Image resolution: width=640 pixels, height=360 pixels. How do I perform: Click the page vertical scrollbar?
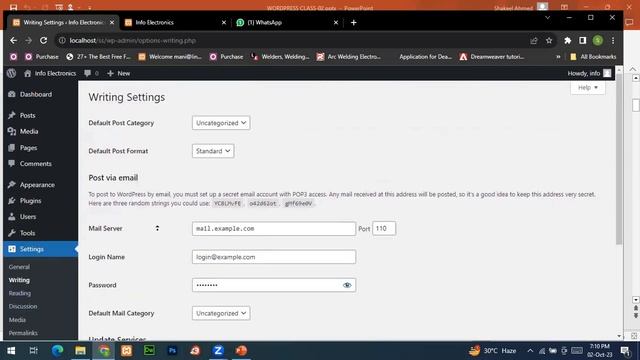coord(619,159)
